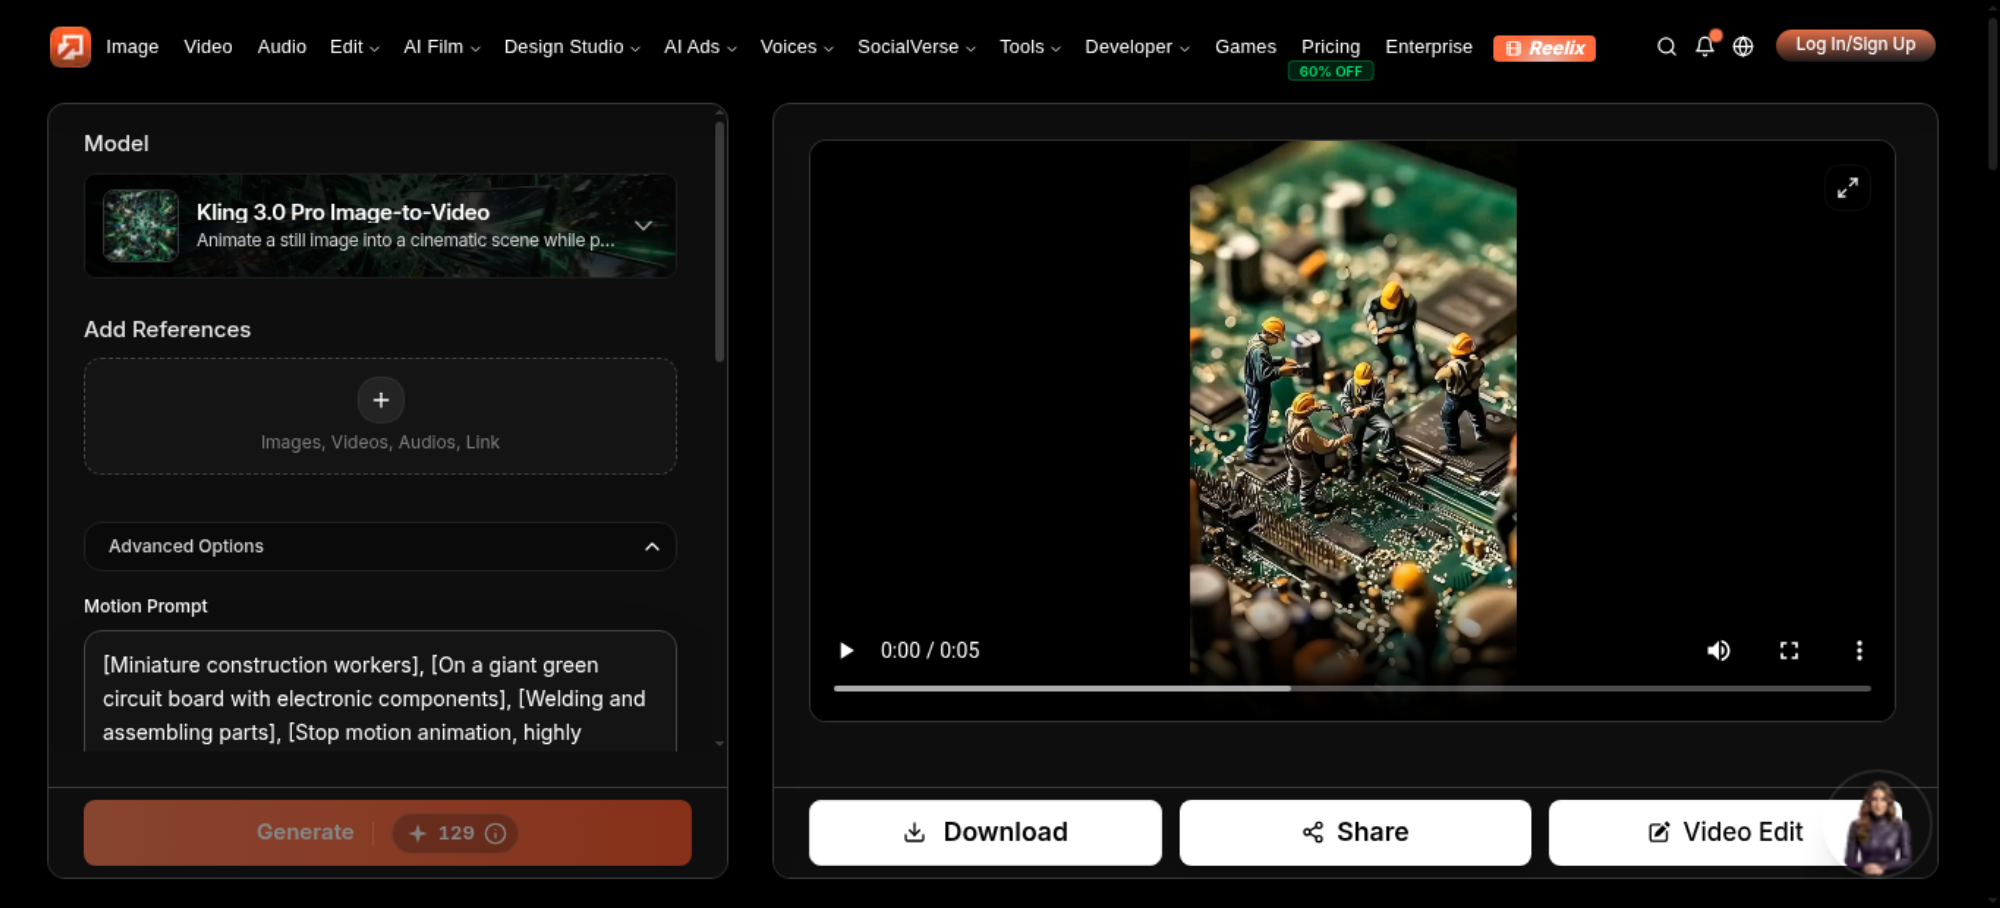Open video player more options menu
Screen dimensions: 2000x908
click(1859, 651)
